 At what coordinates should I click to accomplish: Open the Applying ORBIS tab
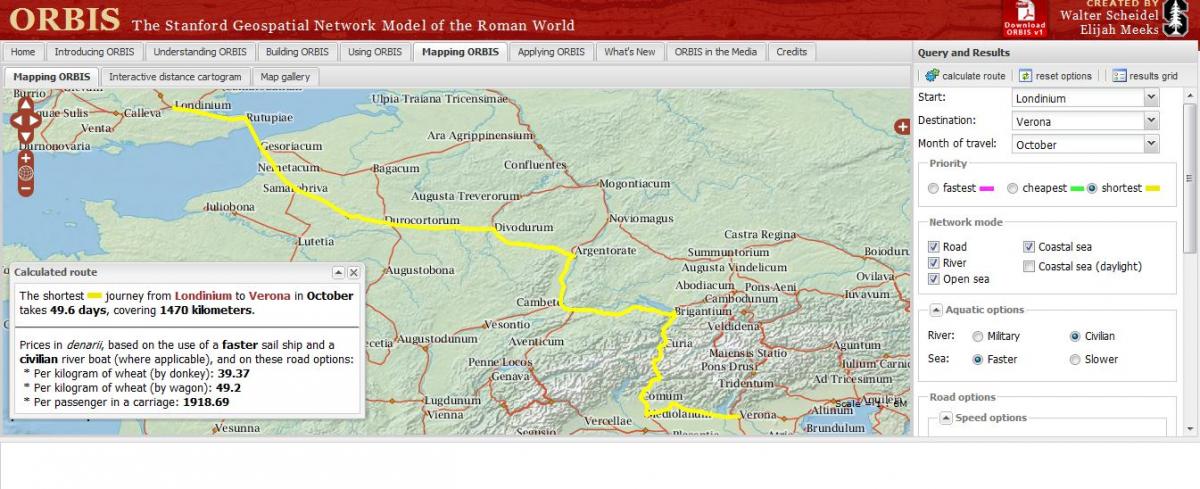click(x=551, y=52)
